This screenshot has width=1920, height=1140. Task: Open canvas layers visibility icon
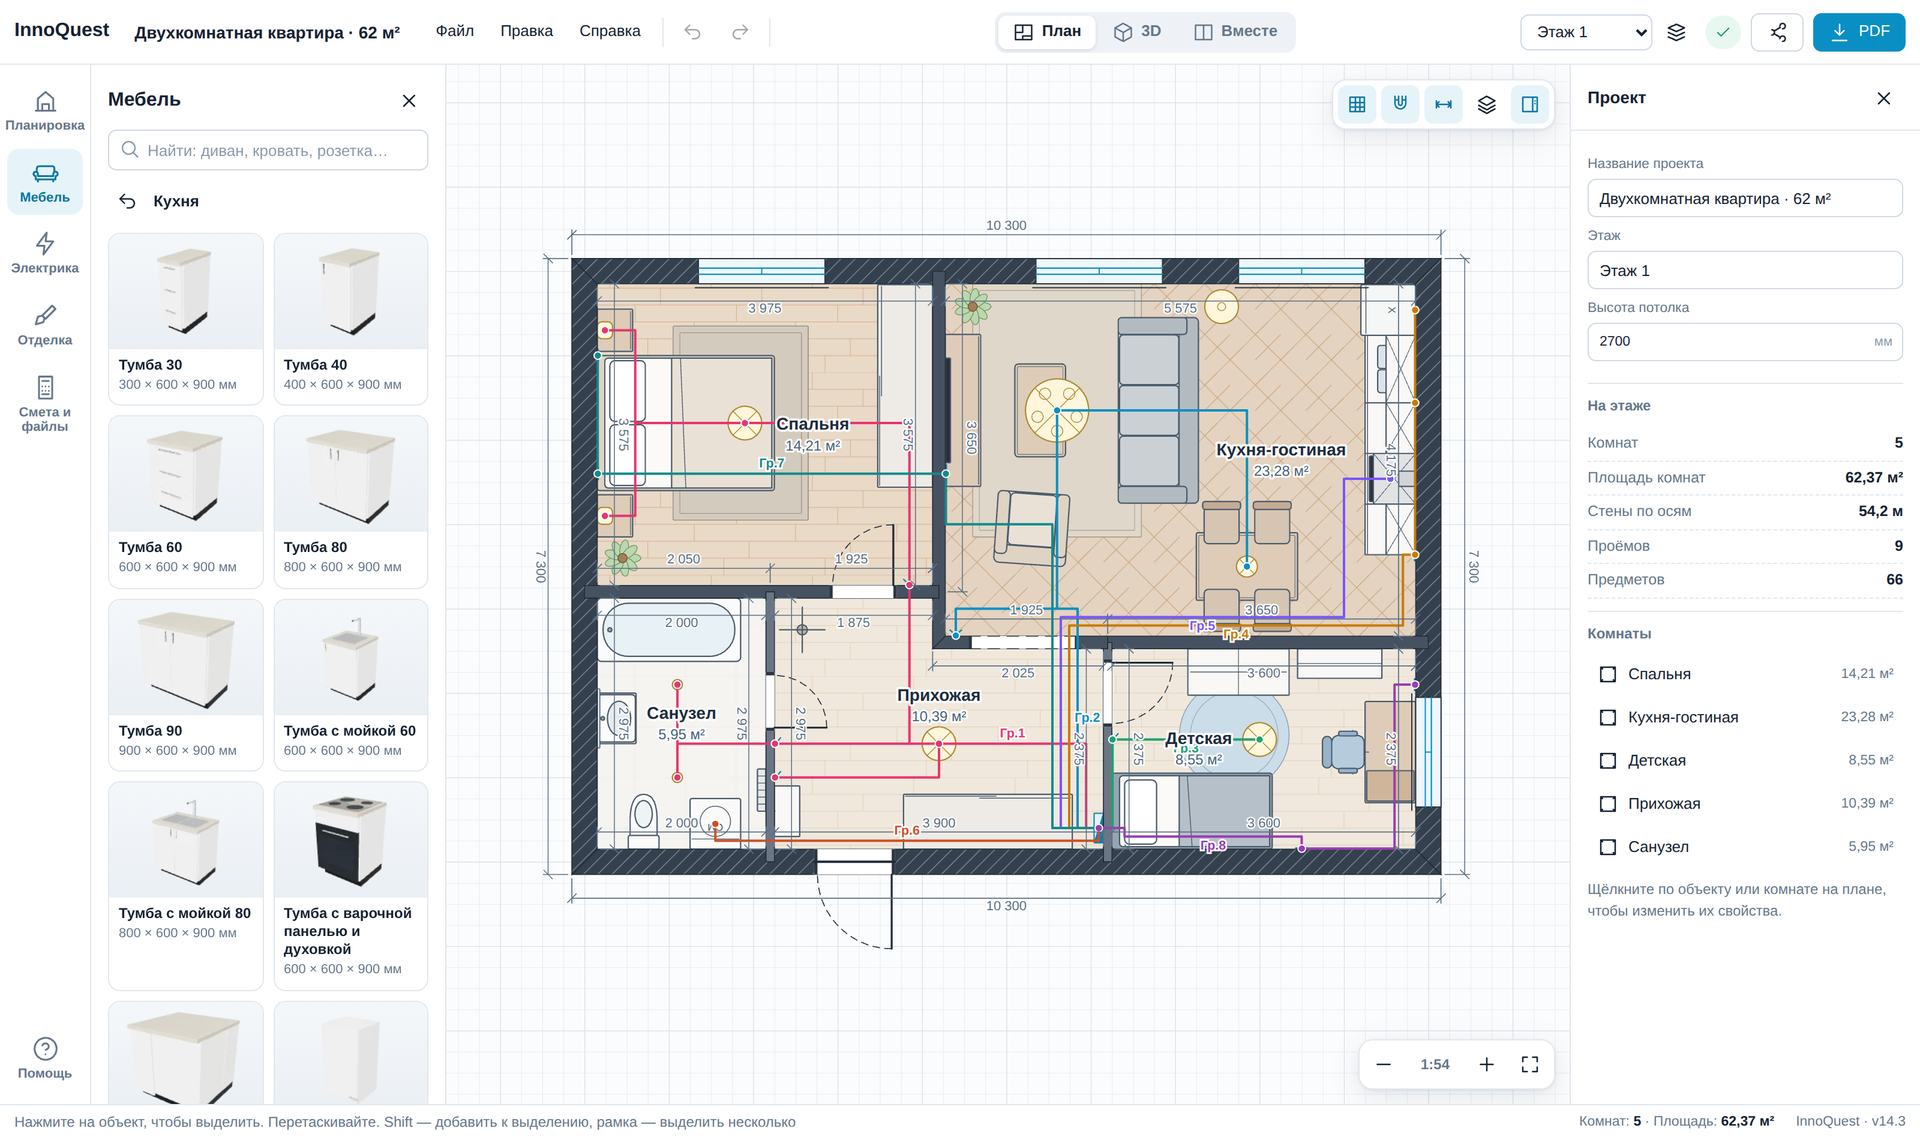click(1487, 104)
